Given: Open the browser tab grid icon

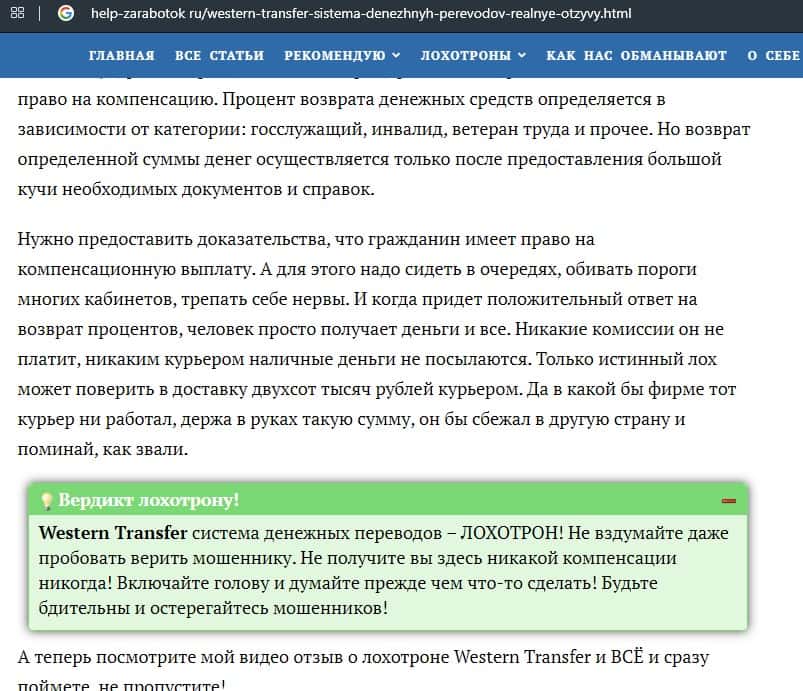Looking at the screenshot, I should pyautogui.click(x=17, y=13).
